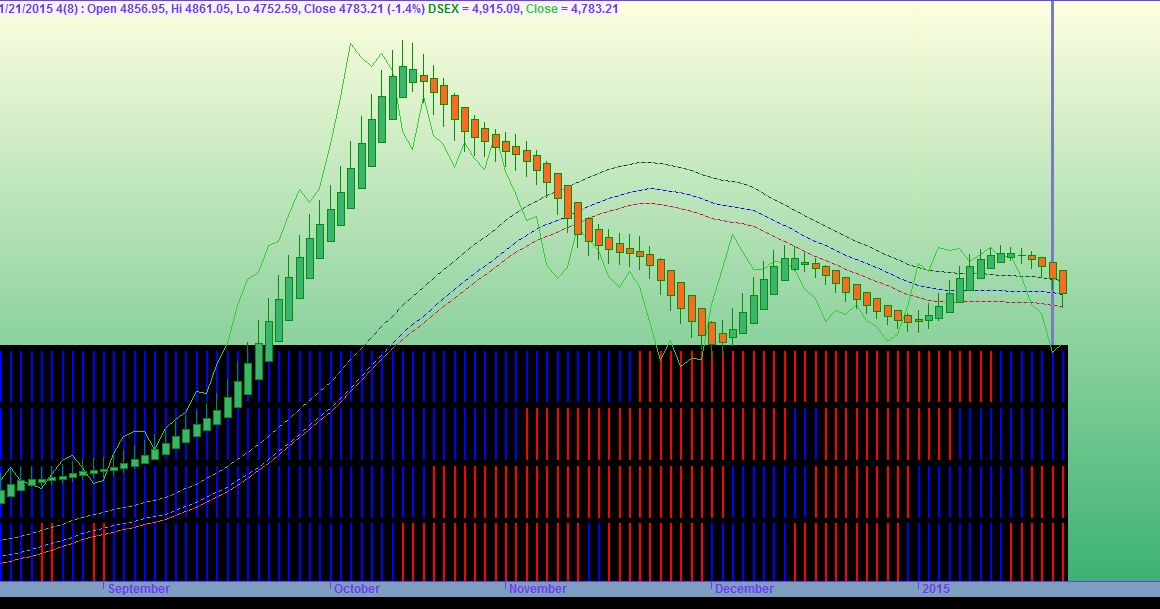Click the green Close = 4,783.21 title
Viewport: 1160px width, 609px height.
tap(572, 9)
